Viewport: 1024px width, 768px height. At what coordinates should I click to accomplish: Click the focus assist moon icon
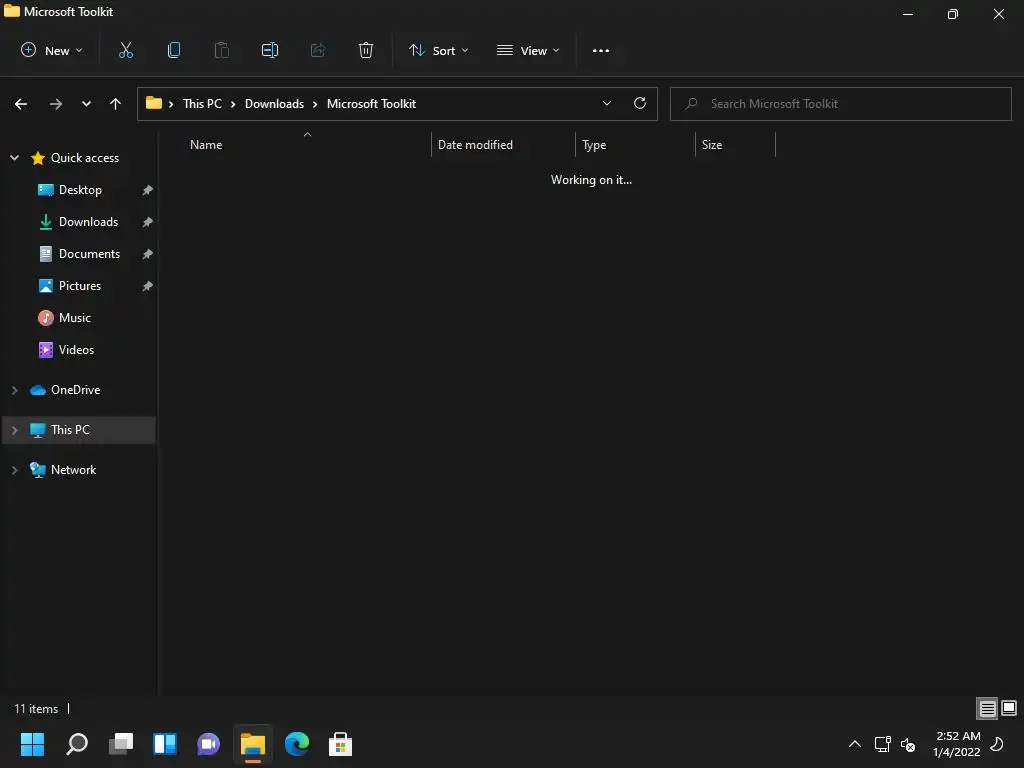tap(997, 744)
